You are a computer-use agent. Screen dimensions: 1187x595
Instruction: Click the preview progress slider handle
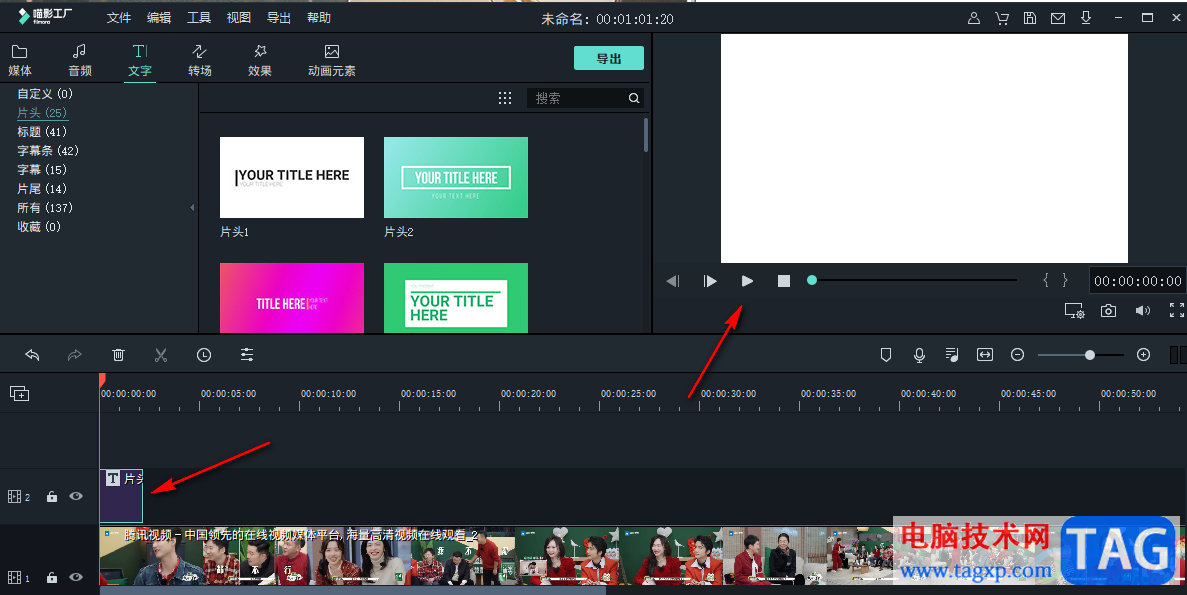[812, 280]
